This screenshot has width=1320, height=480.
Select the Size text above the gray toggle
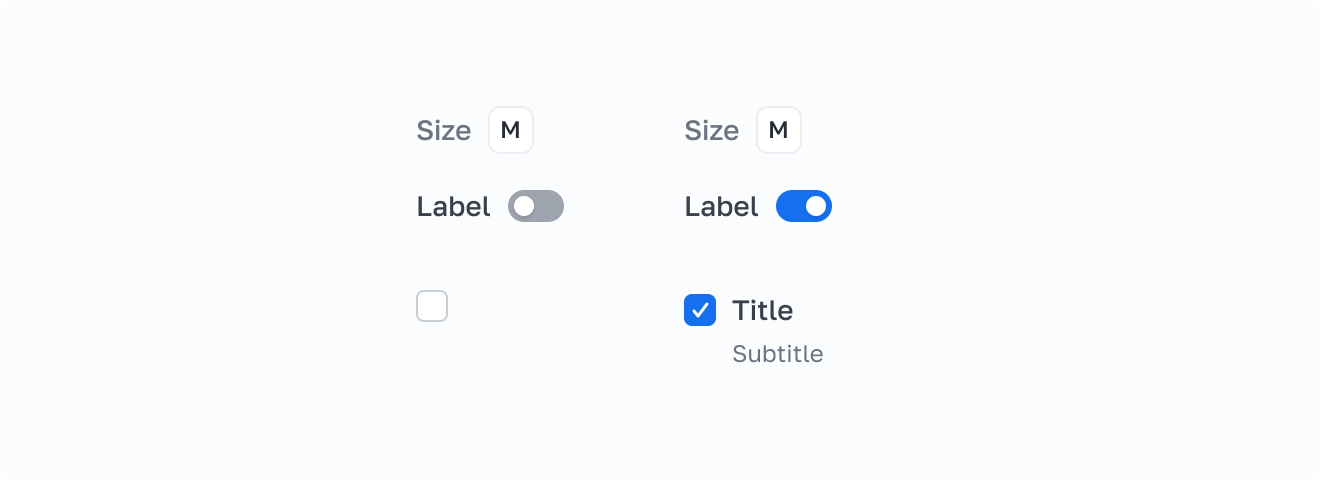pos(443,131)
